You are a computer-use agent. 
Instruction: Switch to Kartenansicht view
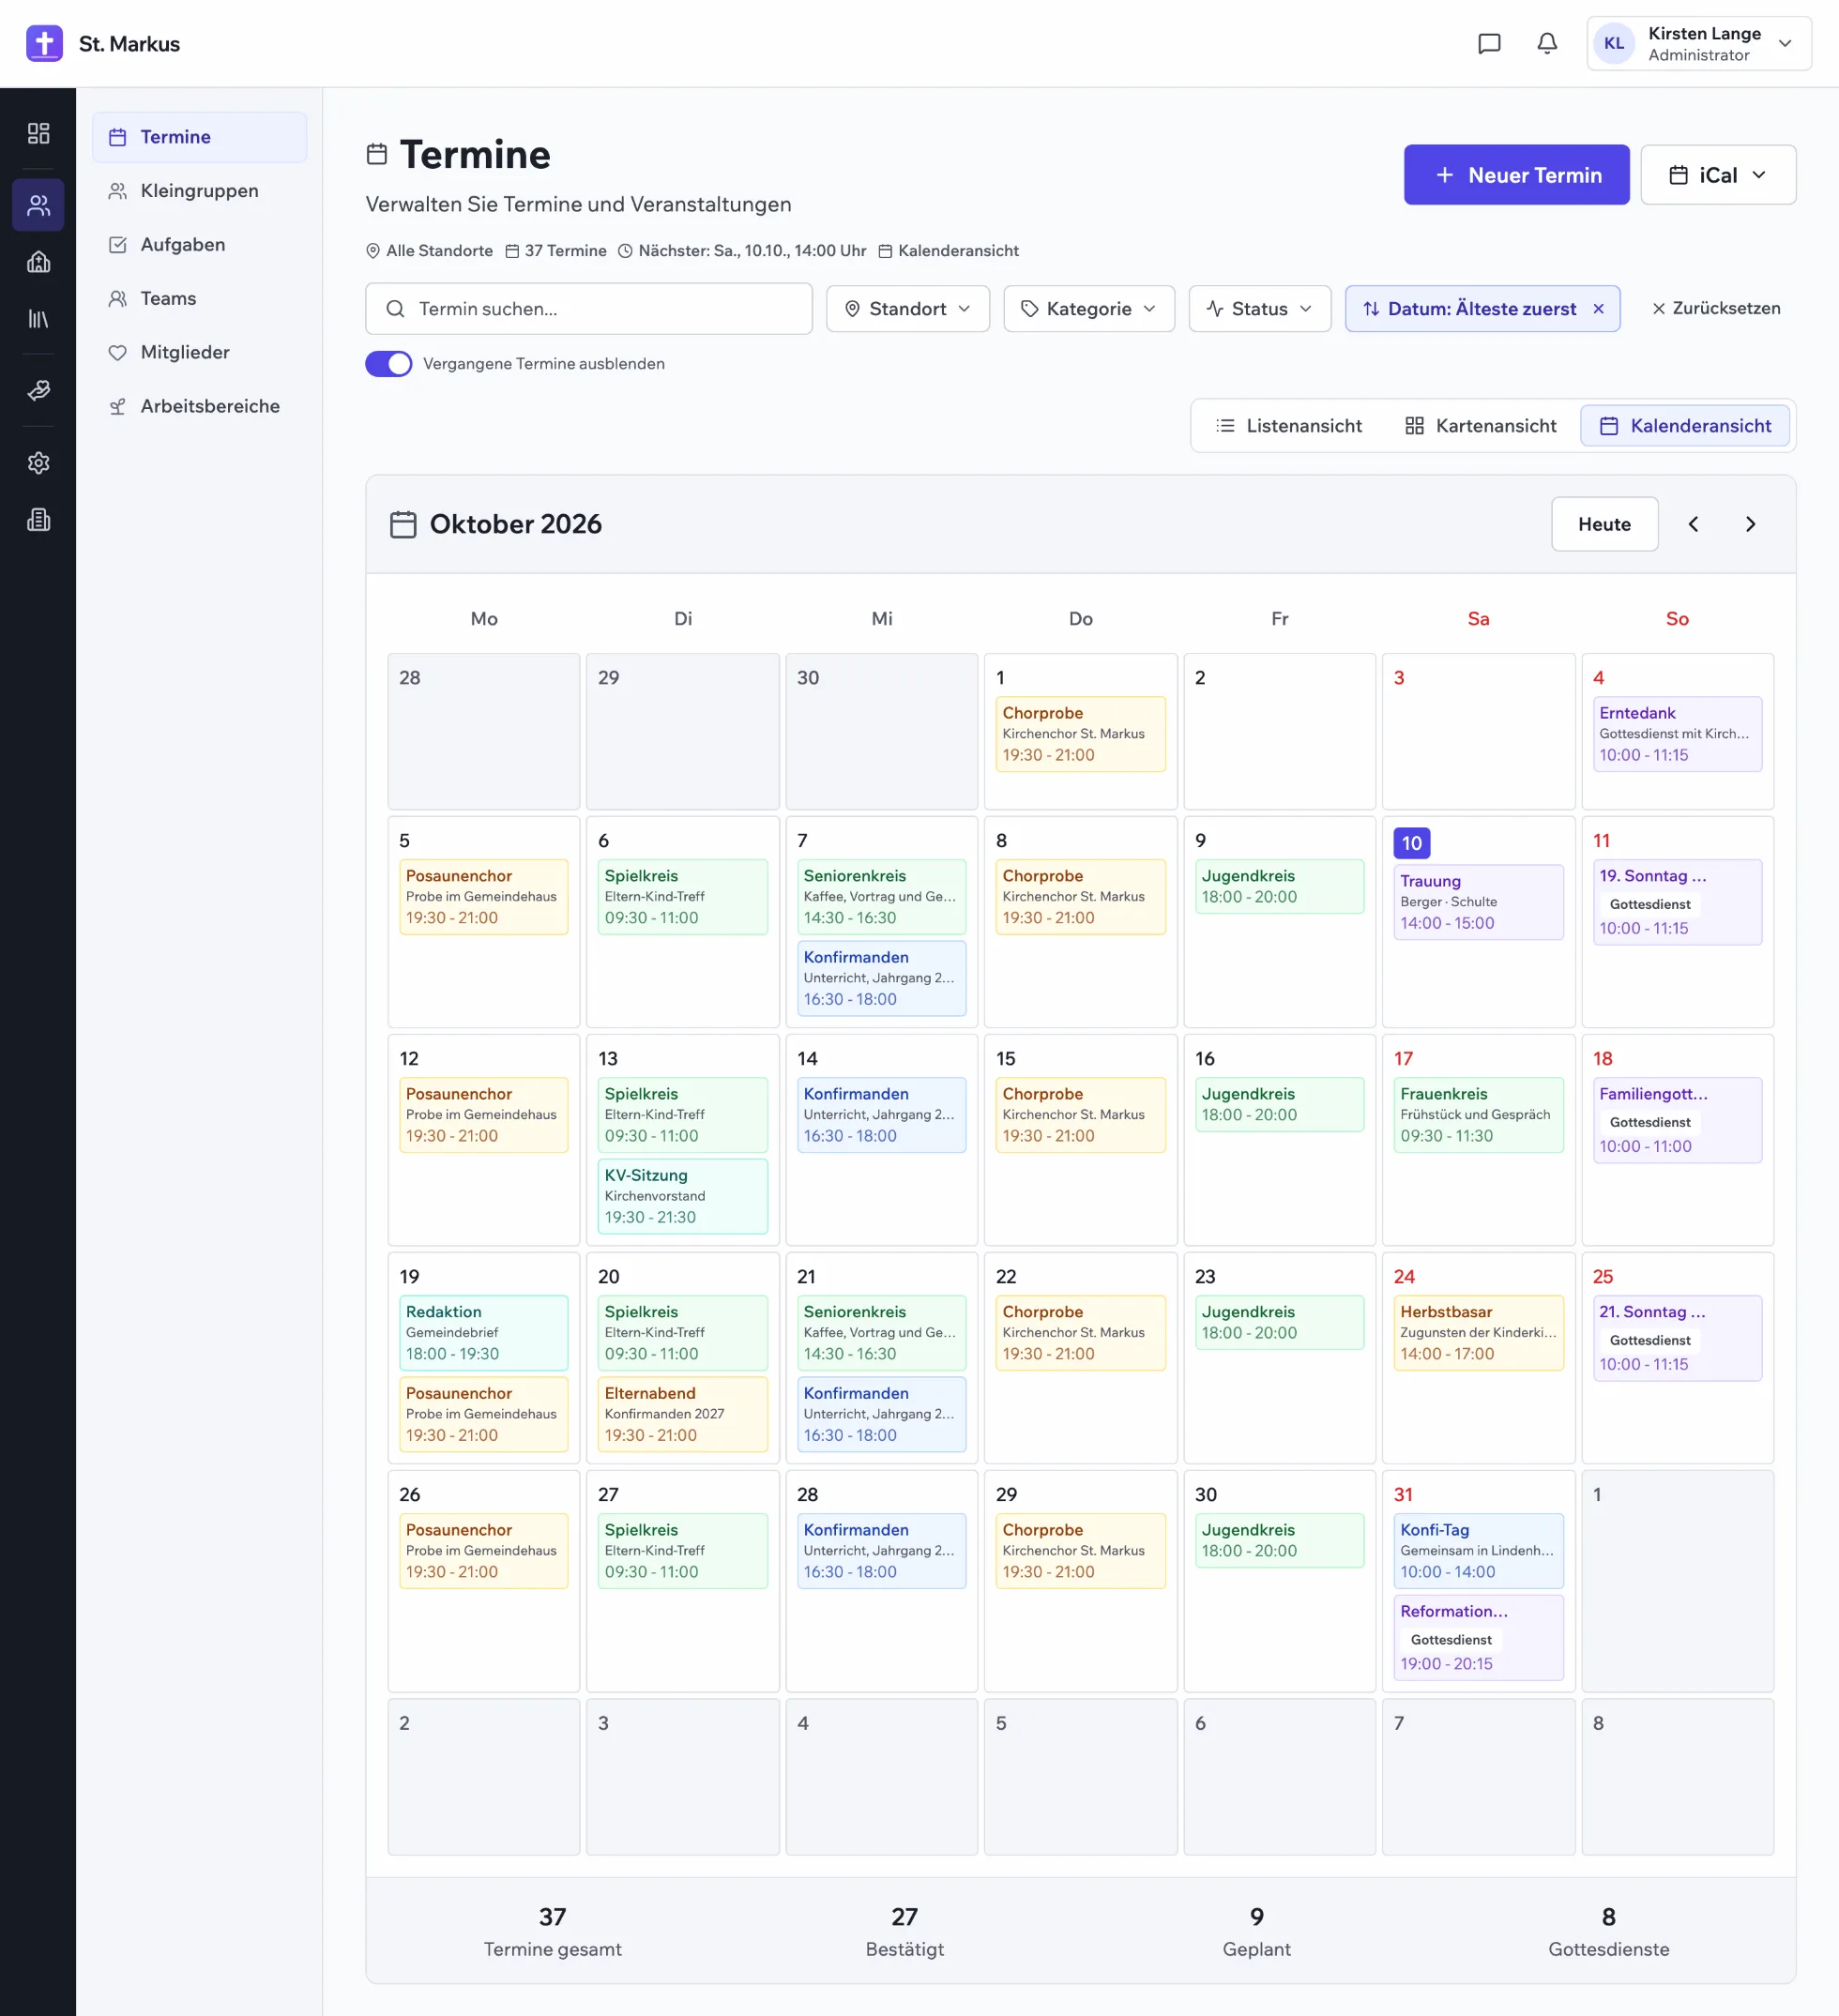1480,426
